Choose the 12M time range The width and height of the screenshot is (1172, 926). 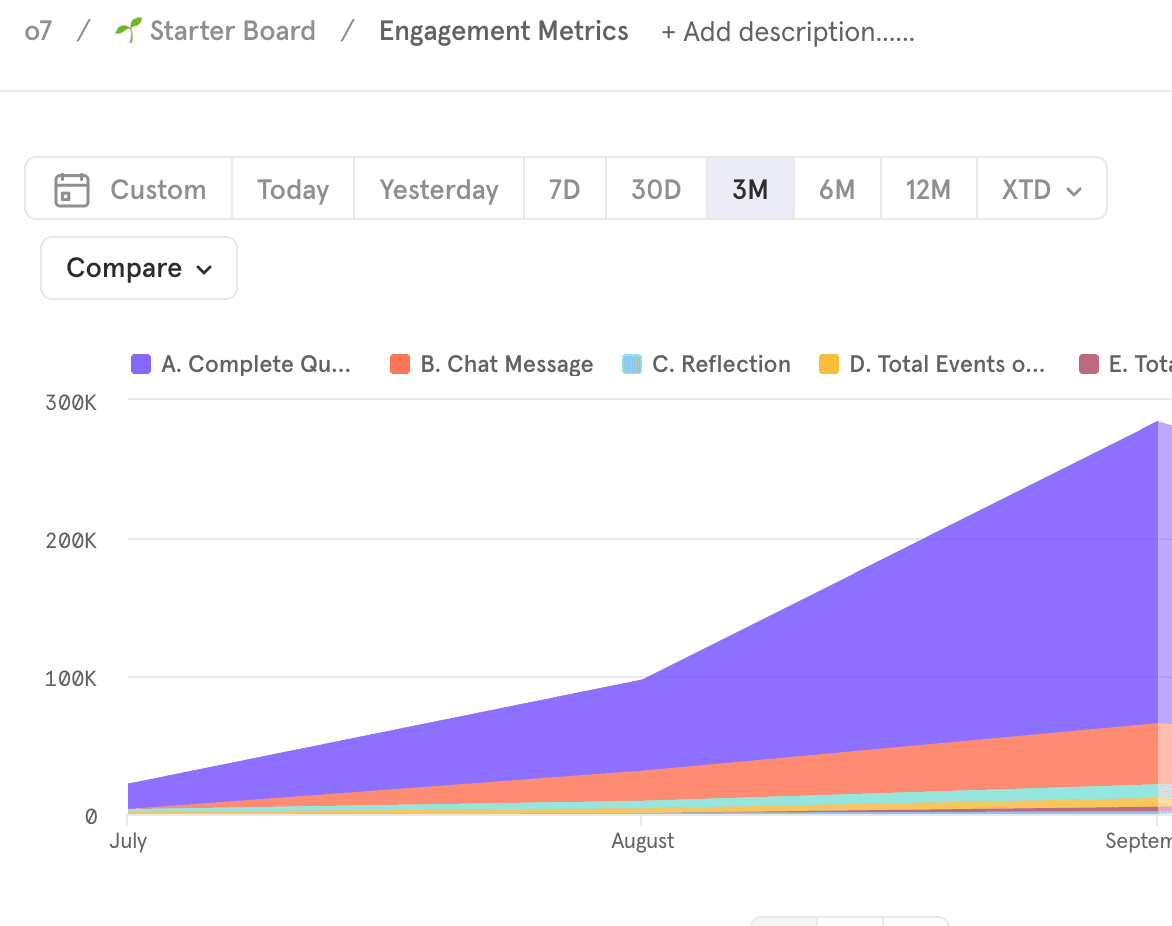click(x=928, y=189)
